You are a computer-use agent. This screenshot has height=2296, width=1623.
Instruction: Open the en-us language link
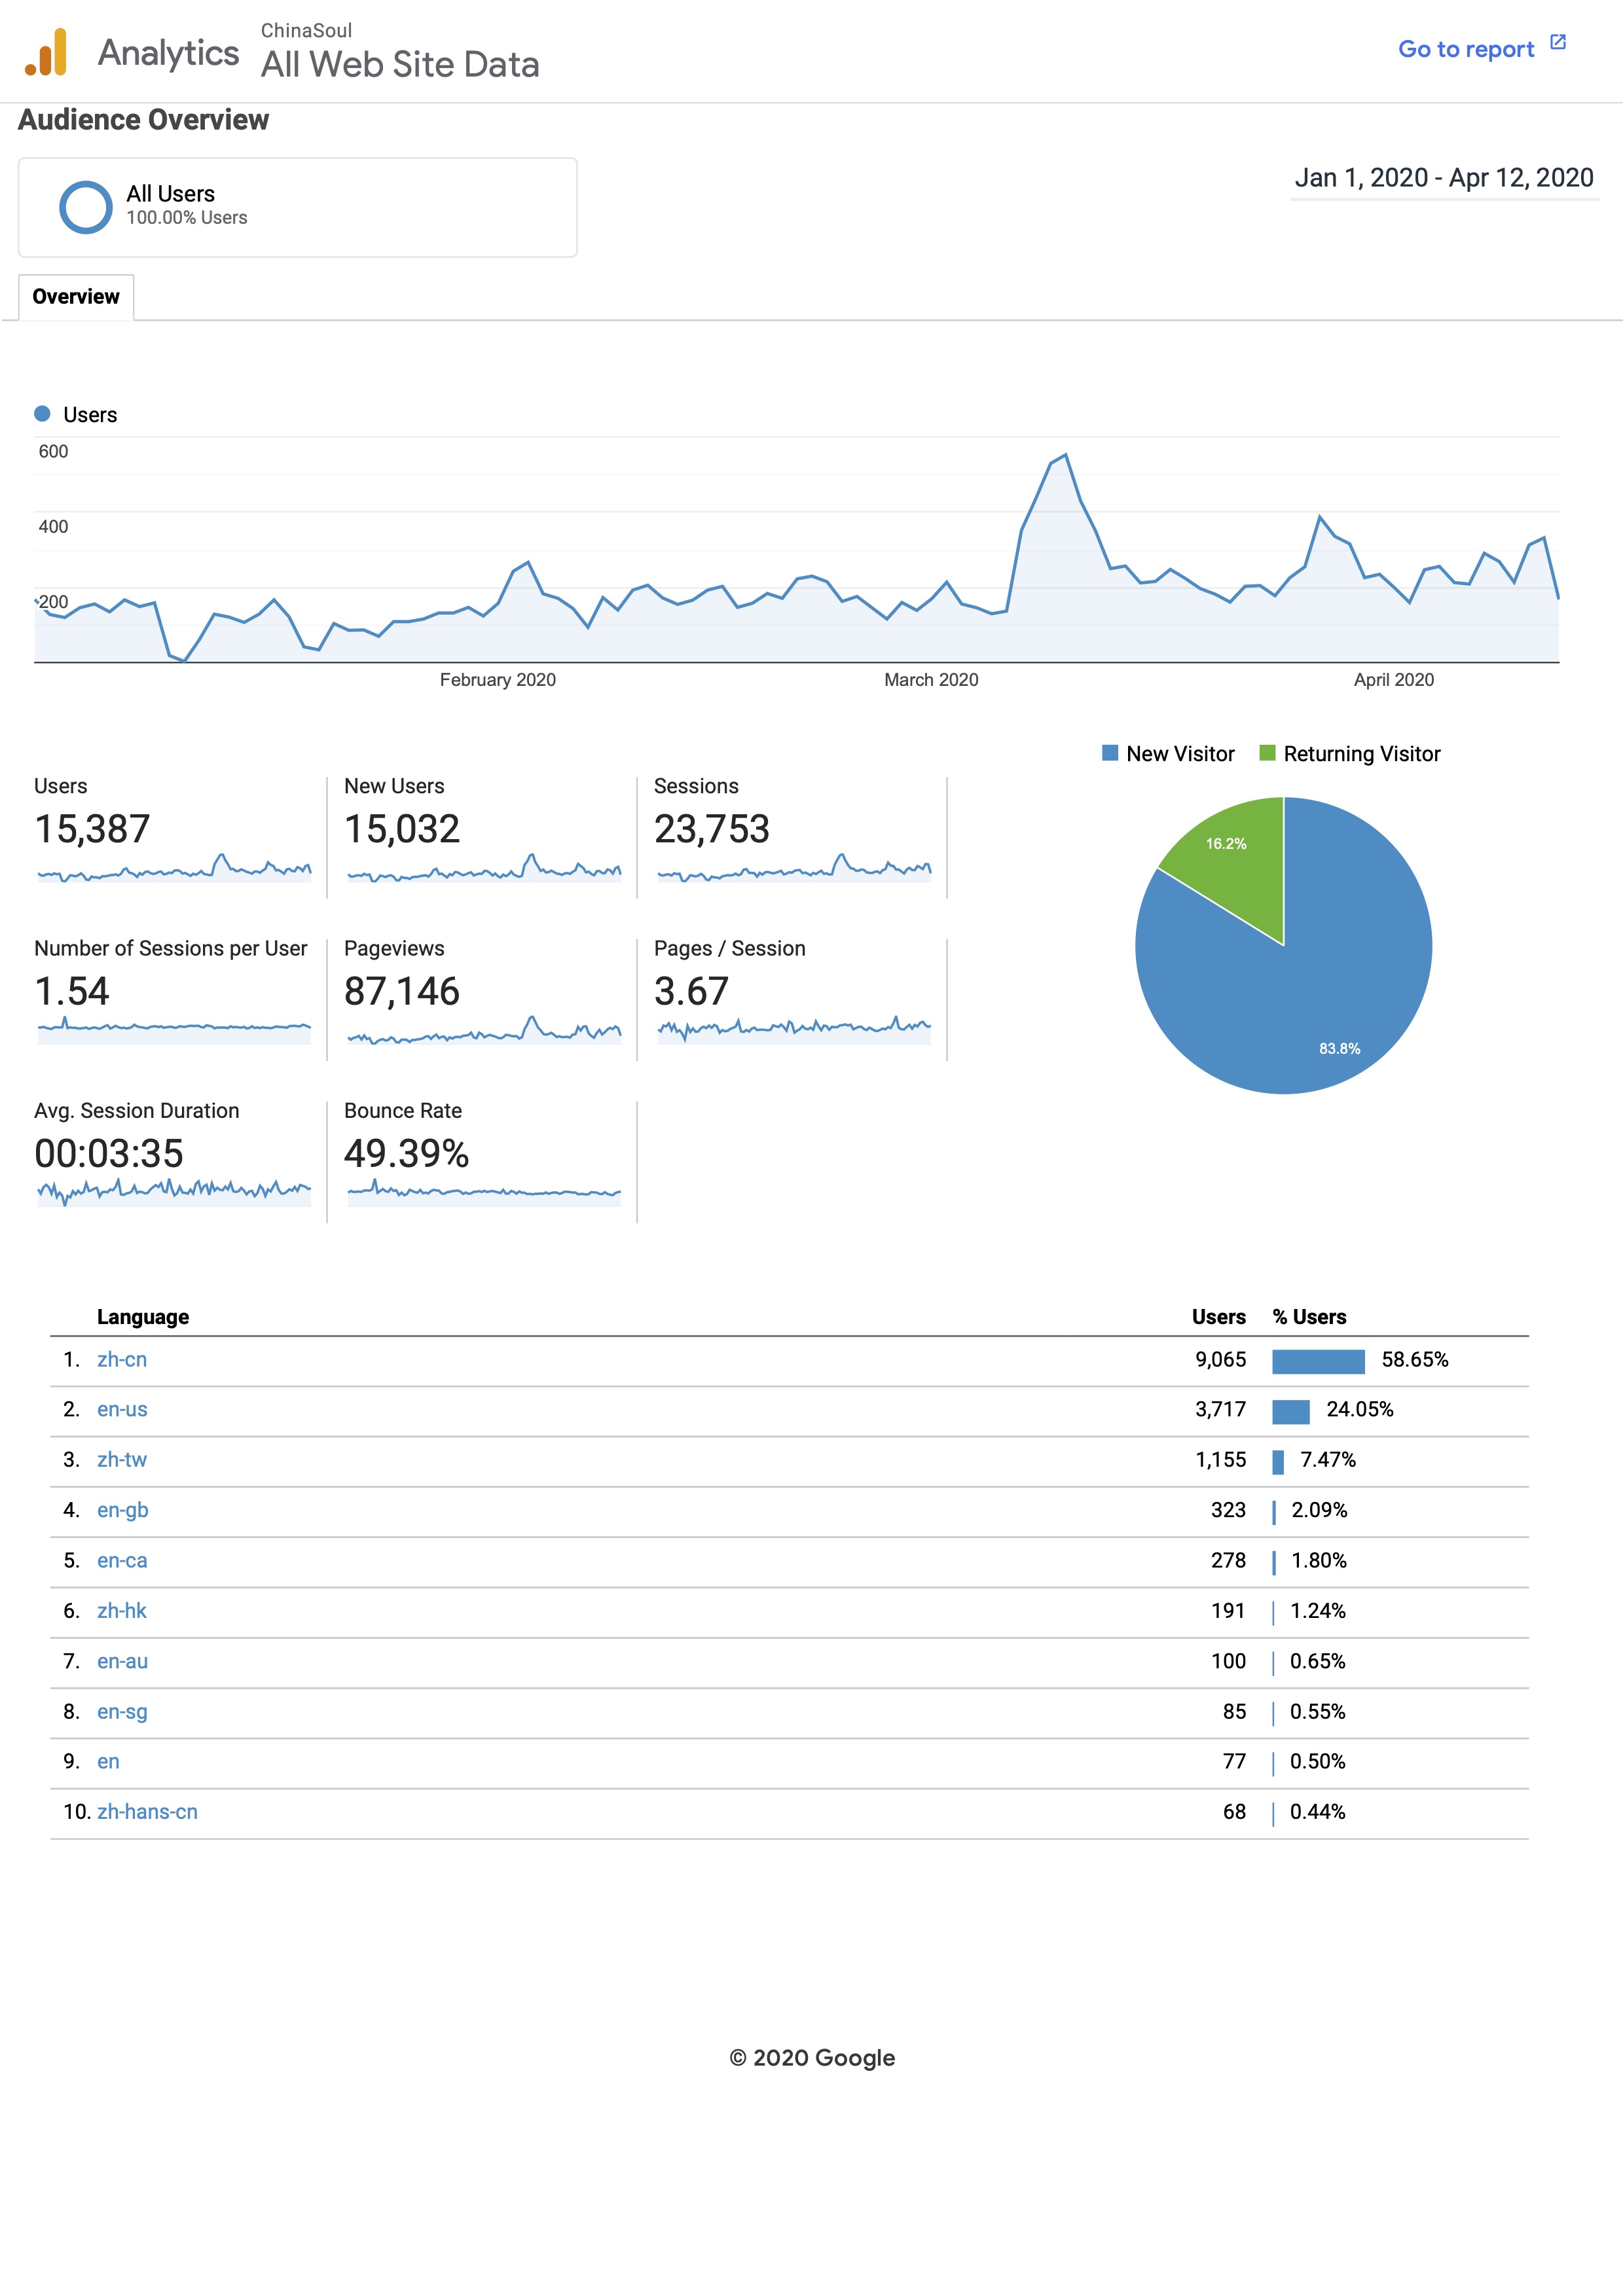click(122, 1409)
